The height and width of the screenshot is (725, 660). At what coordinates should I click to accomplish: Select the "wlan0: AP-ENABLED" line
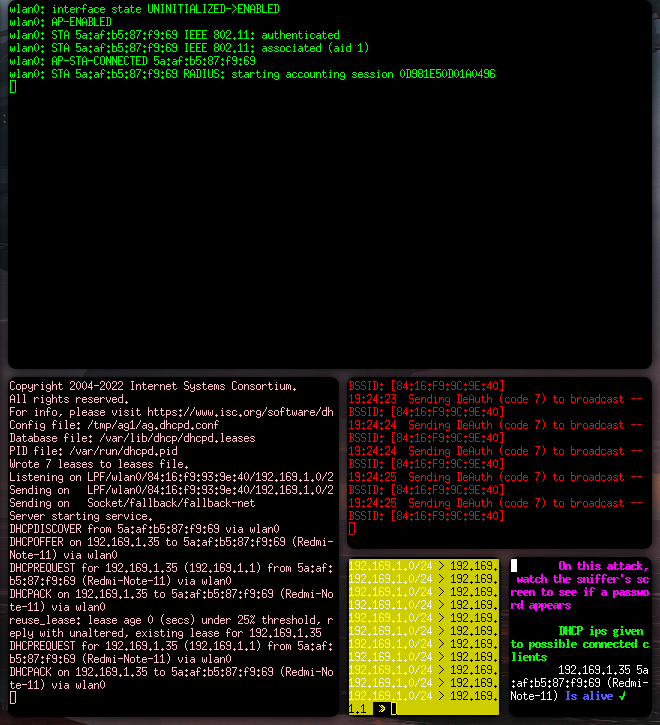tap(61, 22)
